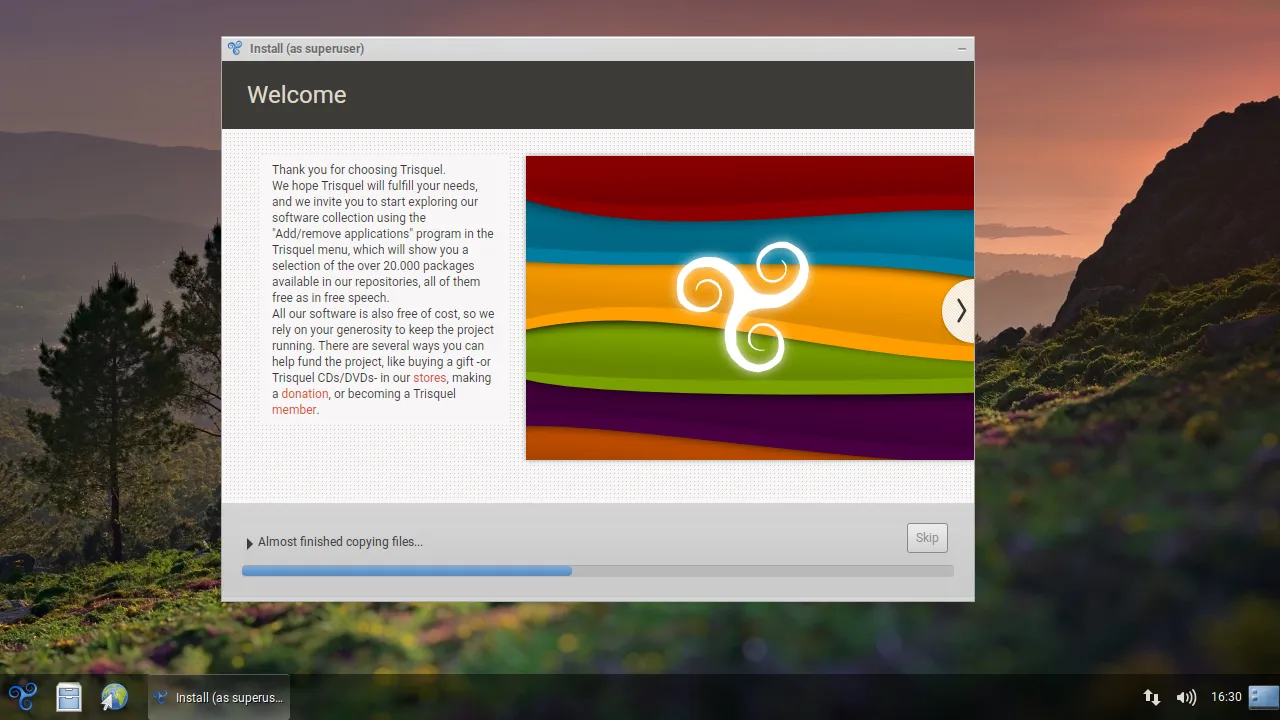
Task: Minimize the Install window
Action: pyautogui.click(x=961, y=48)
